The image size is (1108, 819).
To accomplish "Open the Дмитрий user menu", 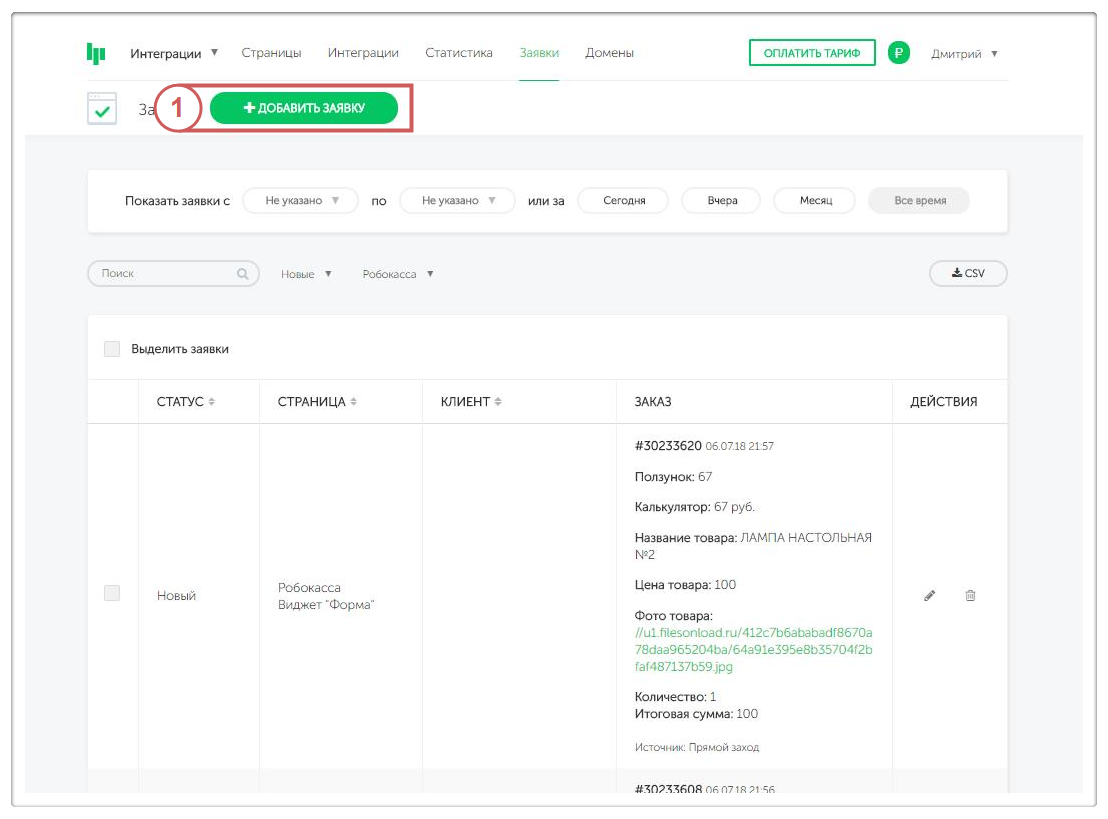I will 964,53.
